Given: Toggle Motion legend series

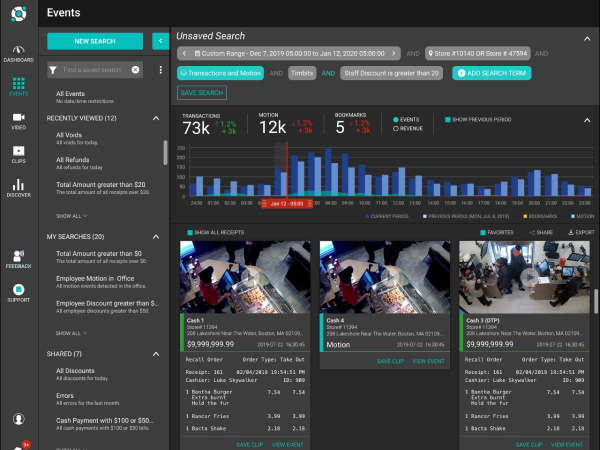Looking at the screenshot, I should [583, 216].
